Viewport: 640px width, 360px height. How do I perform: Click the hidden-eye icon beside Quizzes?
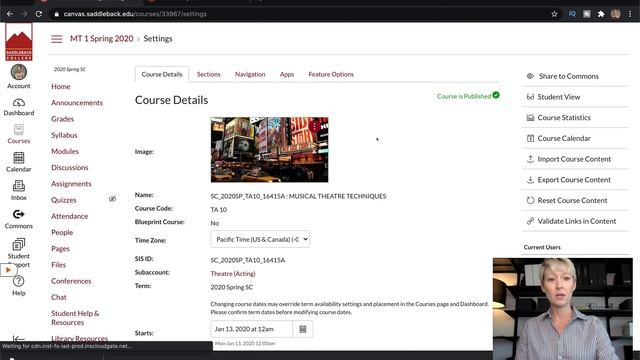(112, 199)
